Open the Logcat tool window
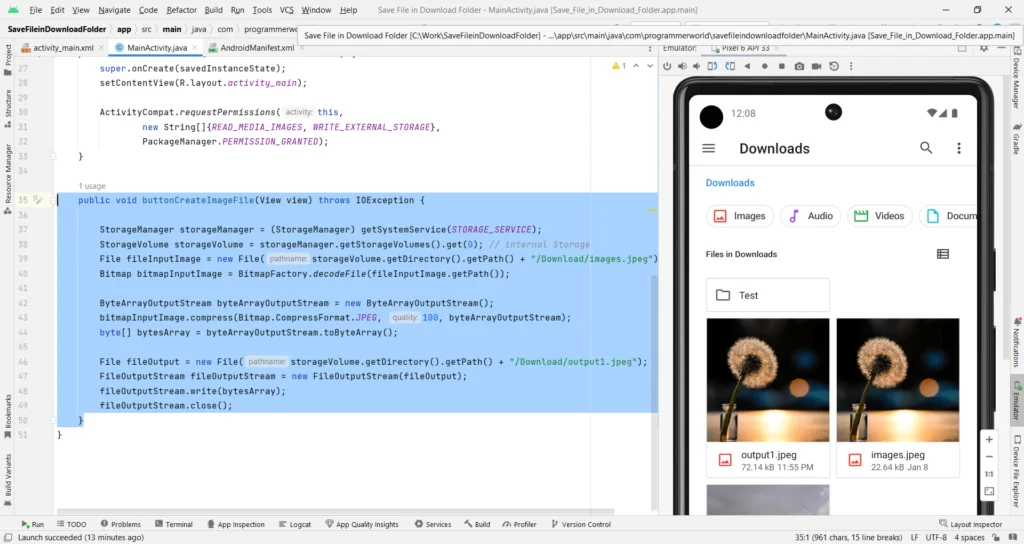The height and width of the screenshot is (544, 1024). point(295,524)
